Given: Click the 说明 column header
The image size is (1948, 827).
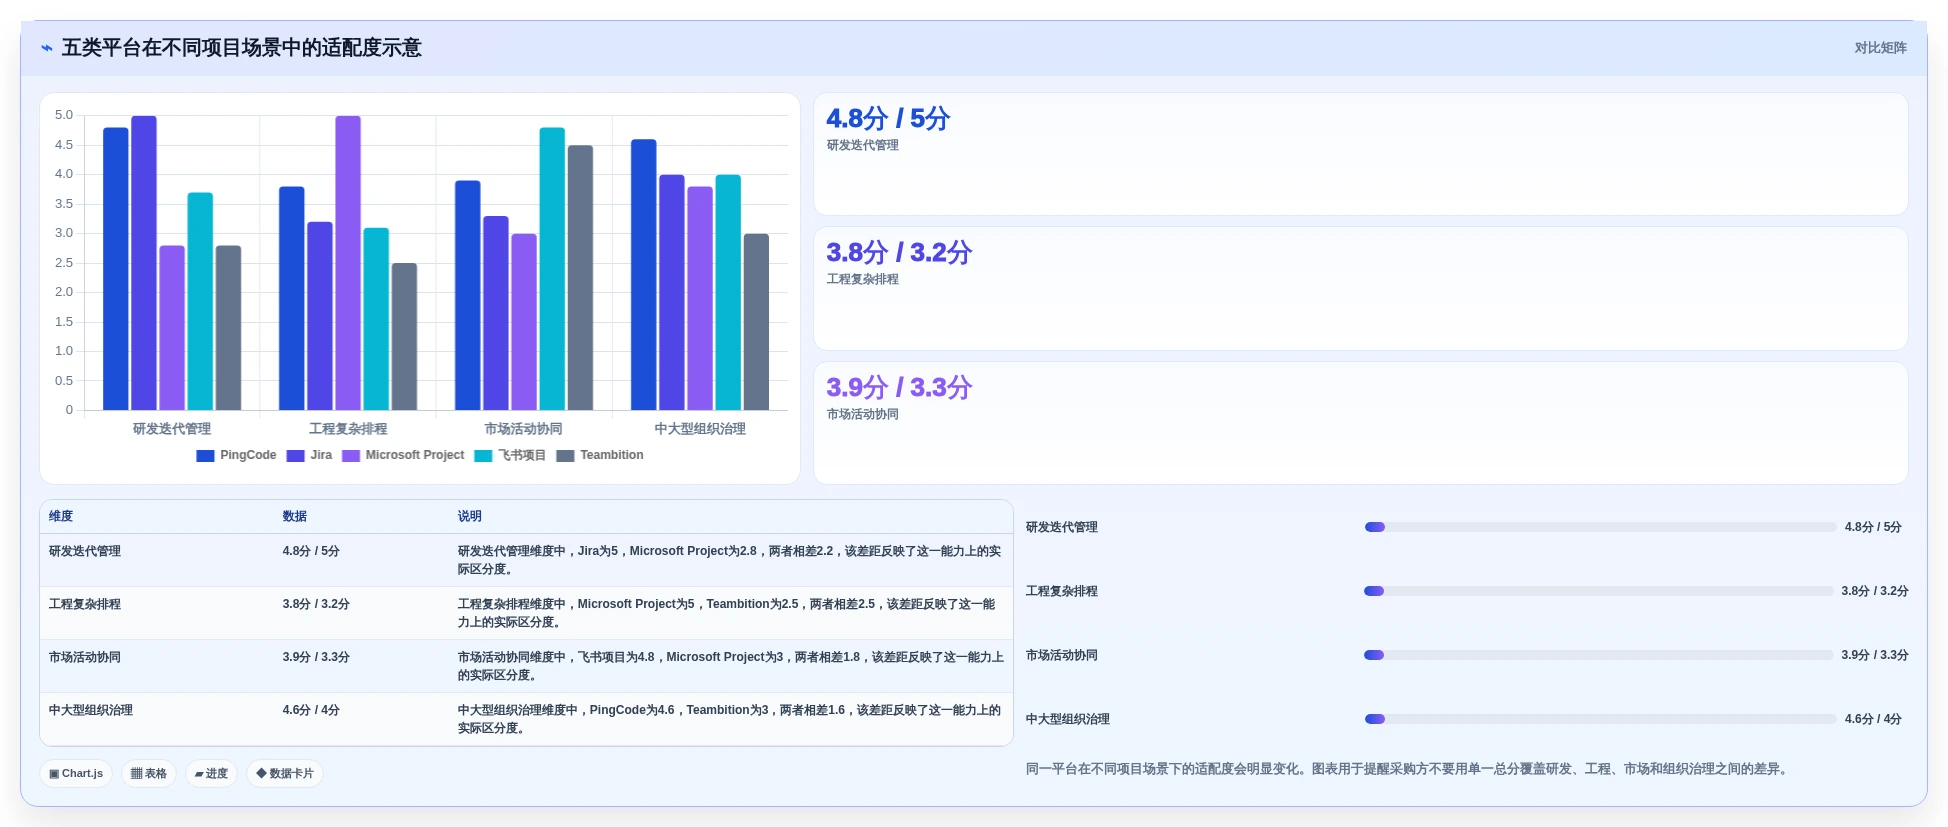Looking at the screenshot, I should point(470,516).
